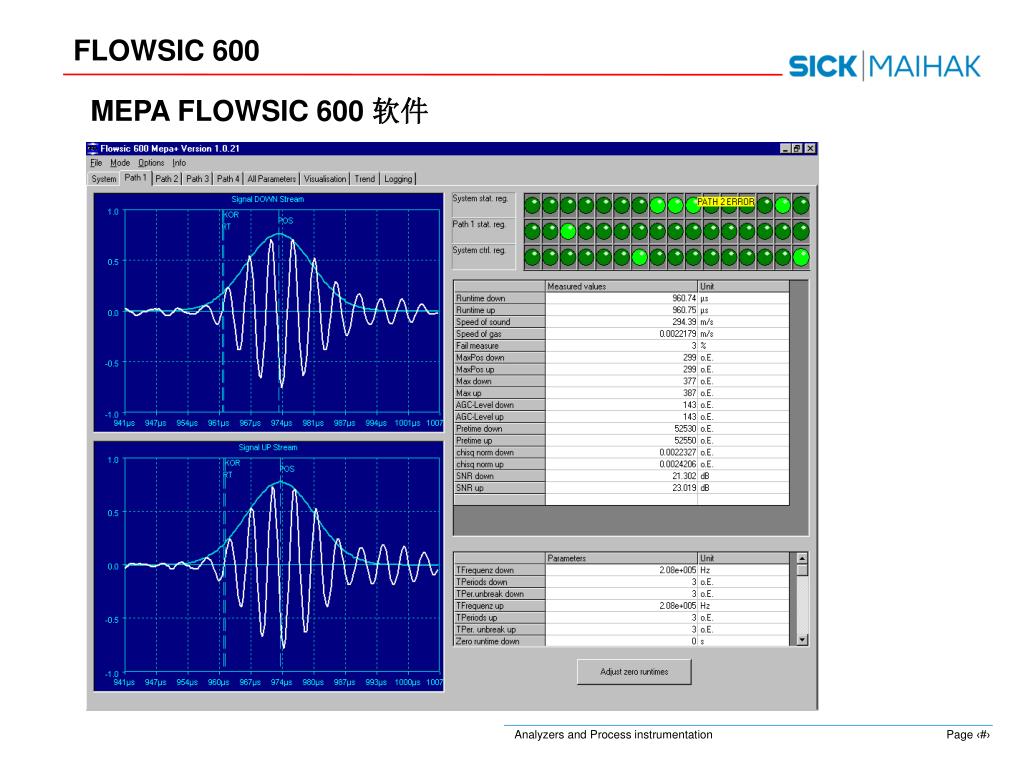1024x768 pixels.
Task: Switch to the Path 2 tab
Action: [x=167, y=179]
